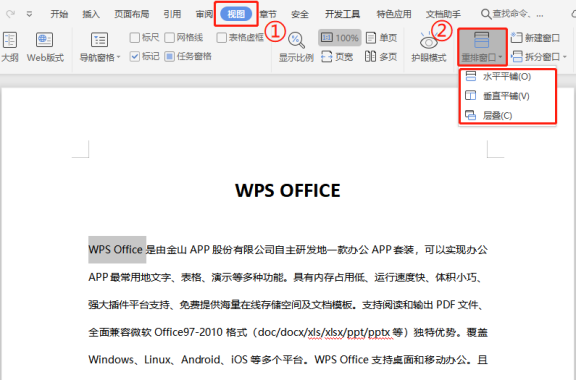576x381 pixels.
Task: Enable the 标尺 ruler checkbox
Action: coord(135,37)
